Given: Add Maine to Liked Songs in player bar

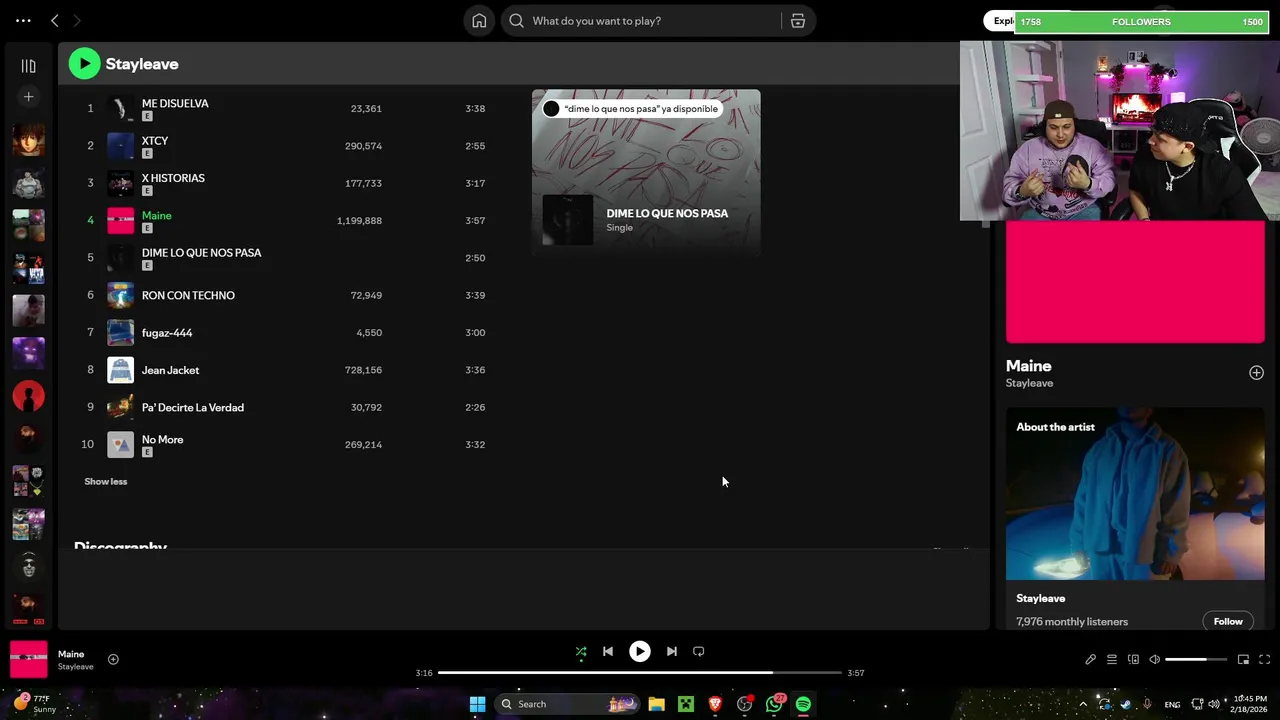Looking at the screenshot, I should [x=113, y=659].
